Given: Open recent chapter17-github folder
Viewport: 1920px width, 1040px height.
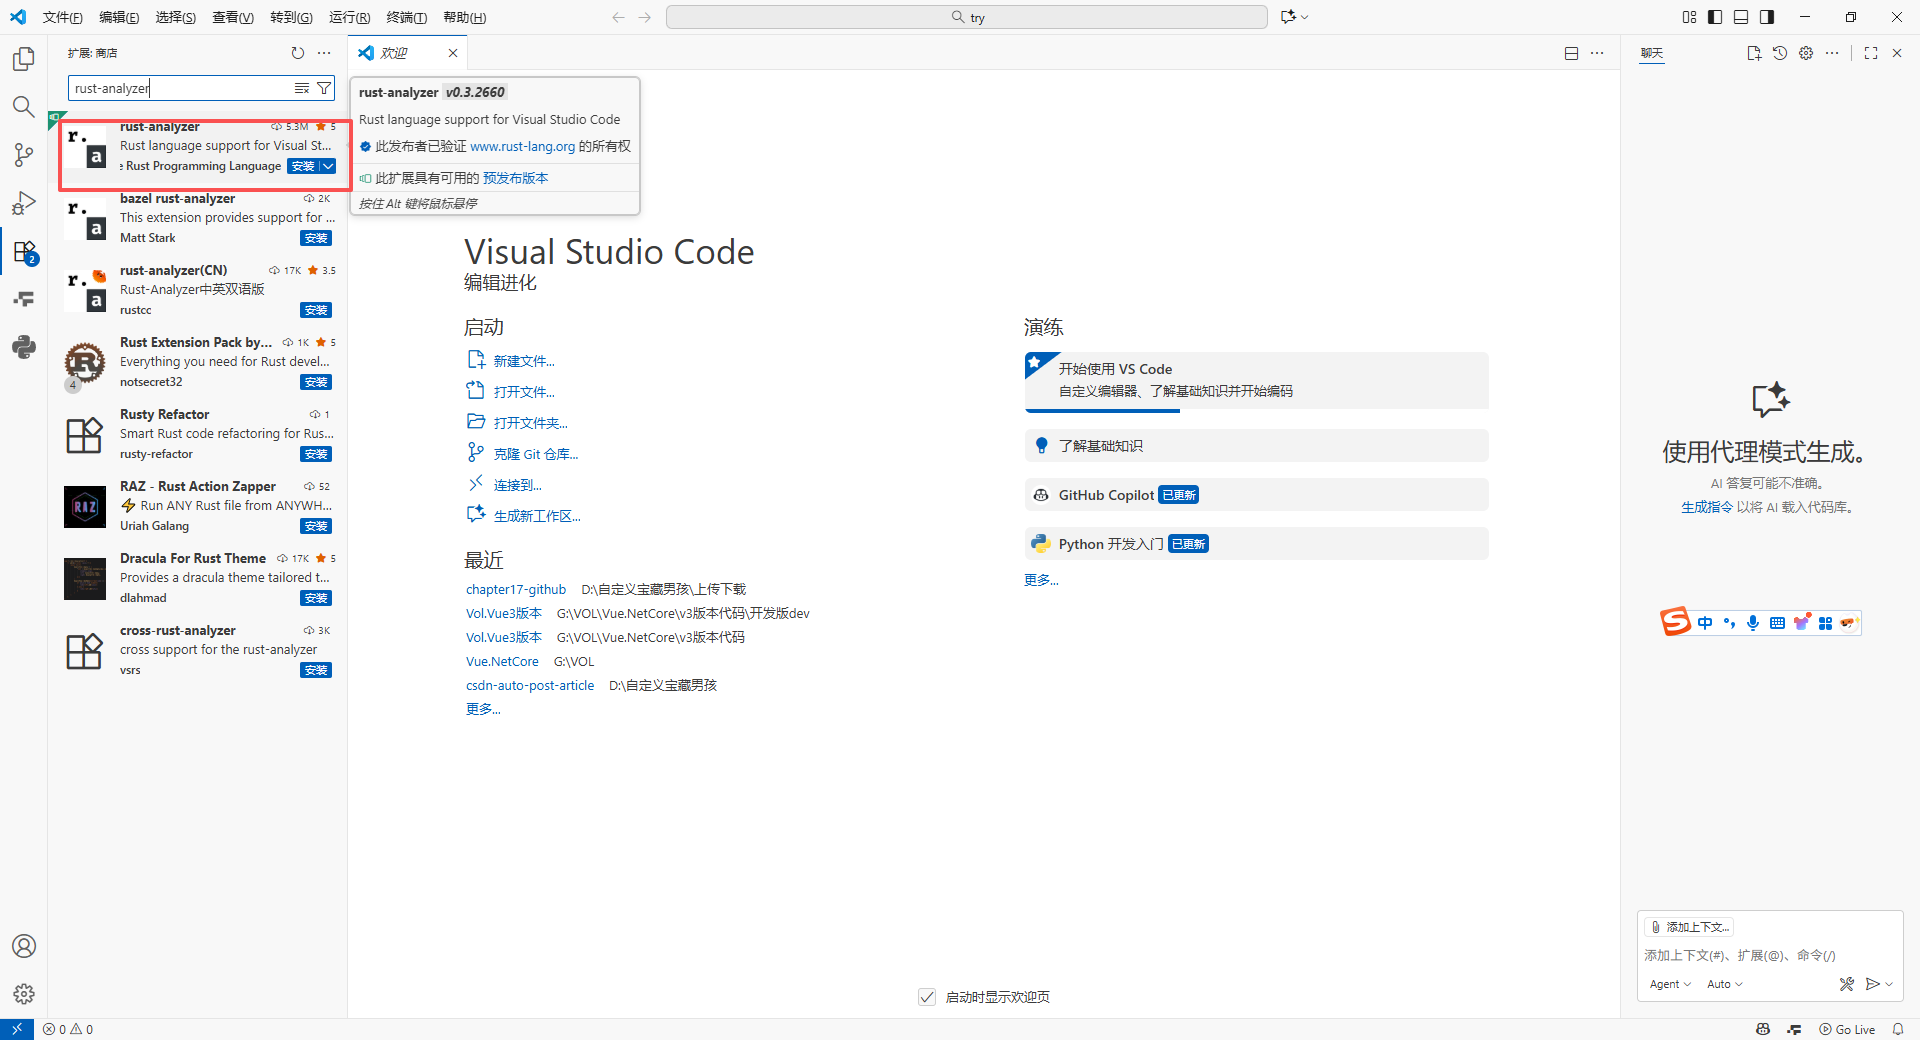Looking at the screenshot, I should click(x=516, y=589).
